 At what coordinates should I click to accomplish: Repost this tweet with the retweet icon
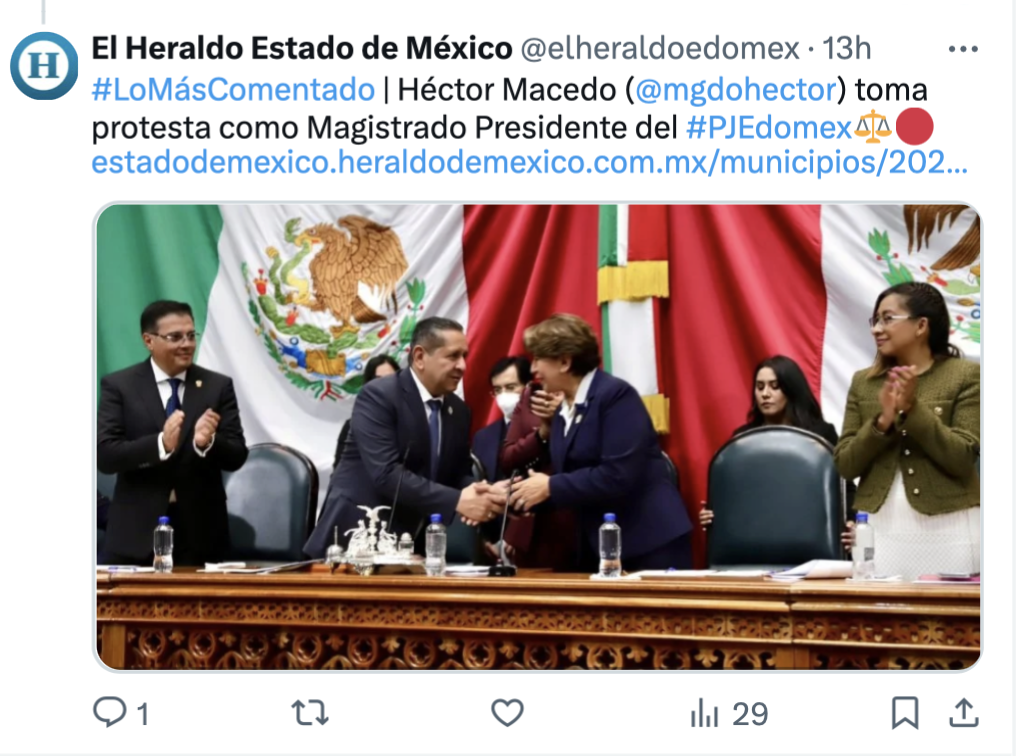click(x=310, y=712)
